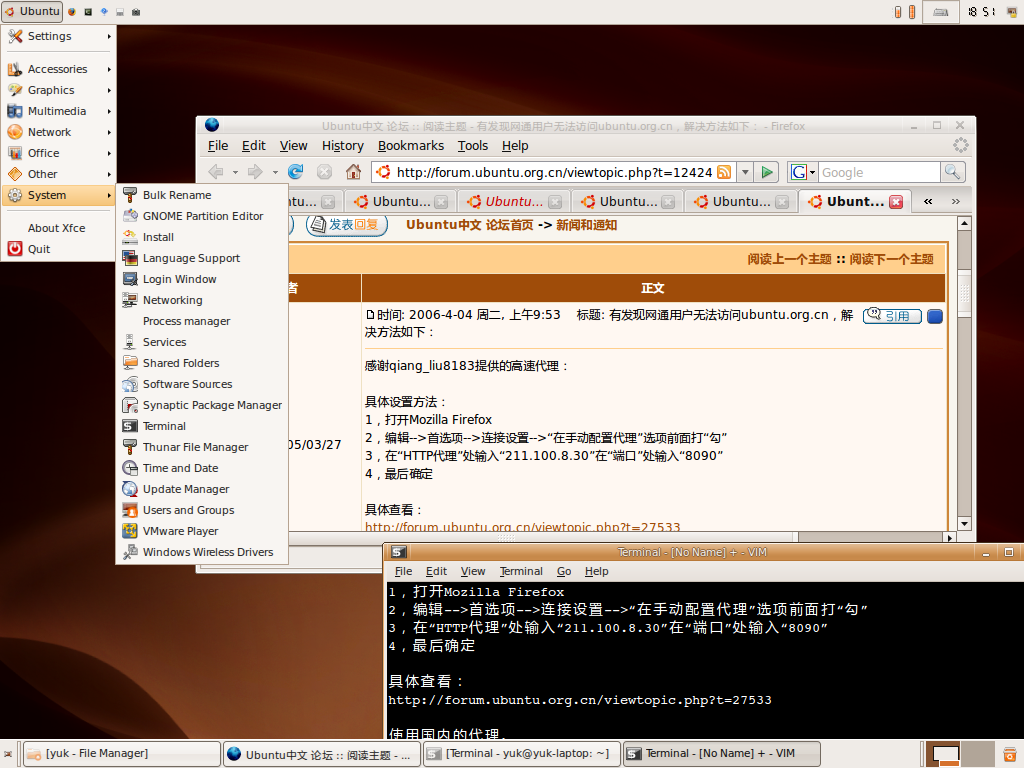Image resolution: width=1024 pixels, height=768 pixels.
Task: Launch GNOME Partition Editor
Action: click(x=202, y=216)
